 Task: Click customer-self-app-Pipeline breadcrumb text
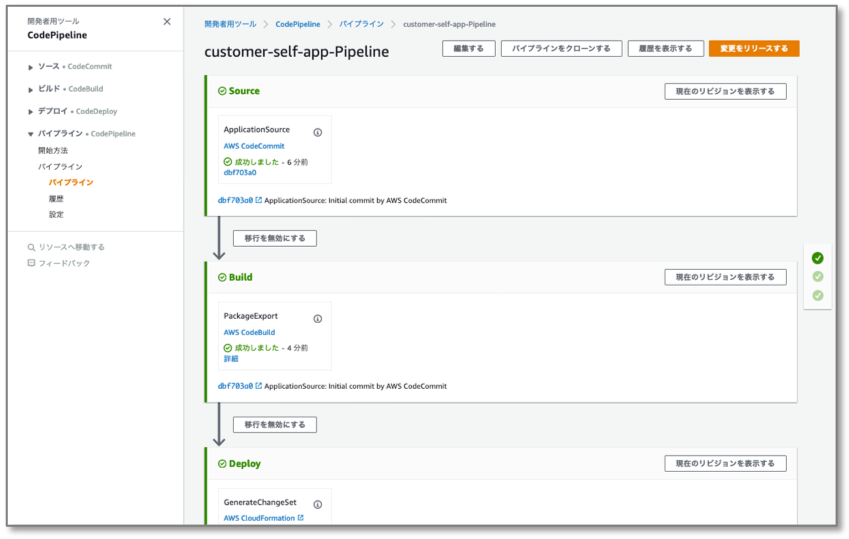pos(449,24)
